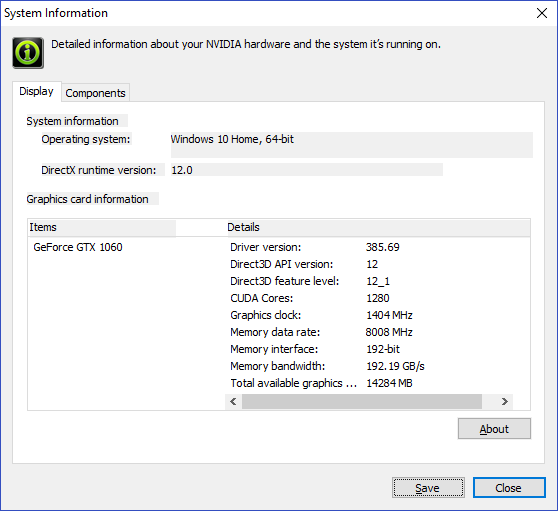Image resolution: width=558 pixels, height=511 pixels.
Task: Click the About button
Action: tap(494, 429)
